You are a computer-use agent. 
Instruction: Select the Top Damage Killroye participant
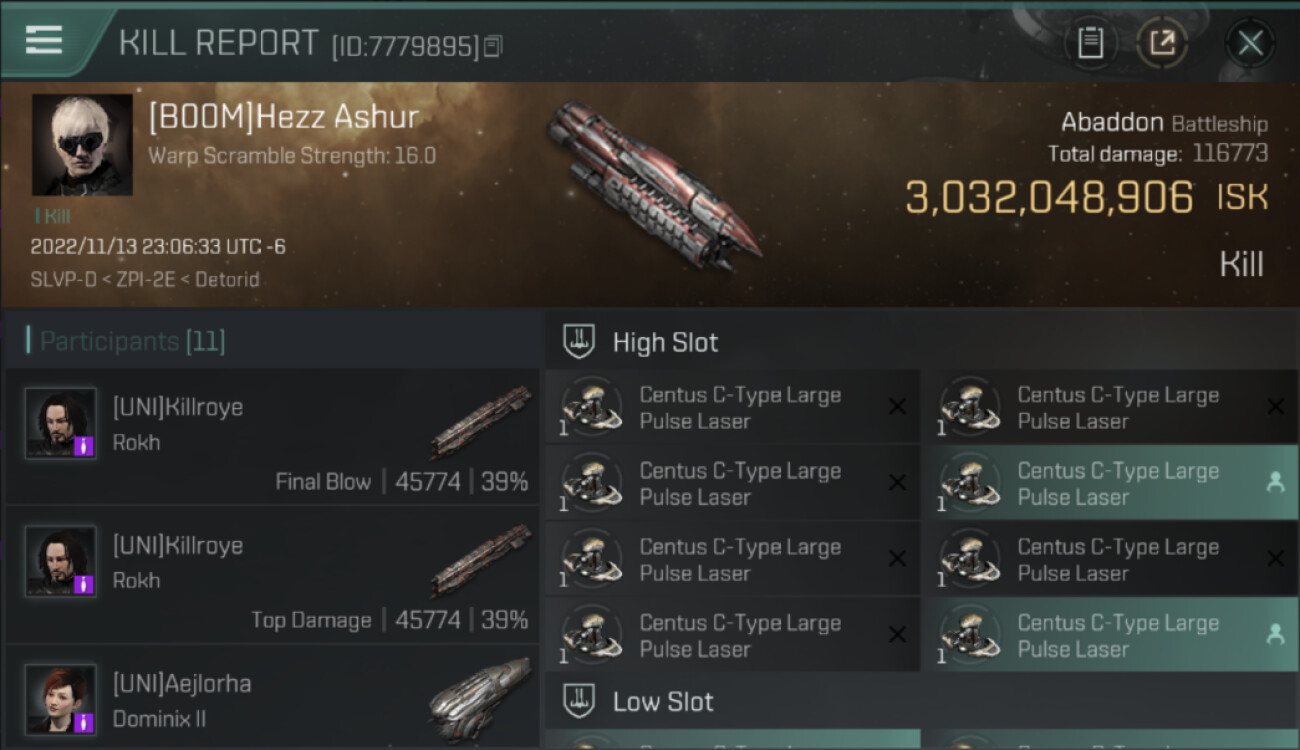pos(272,575)
